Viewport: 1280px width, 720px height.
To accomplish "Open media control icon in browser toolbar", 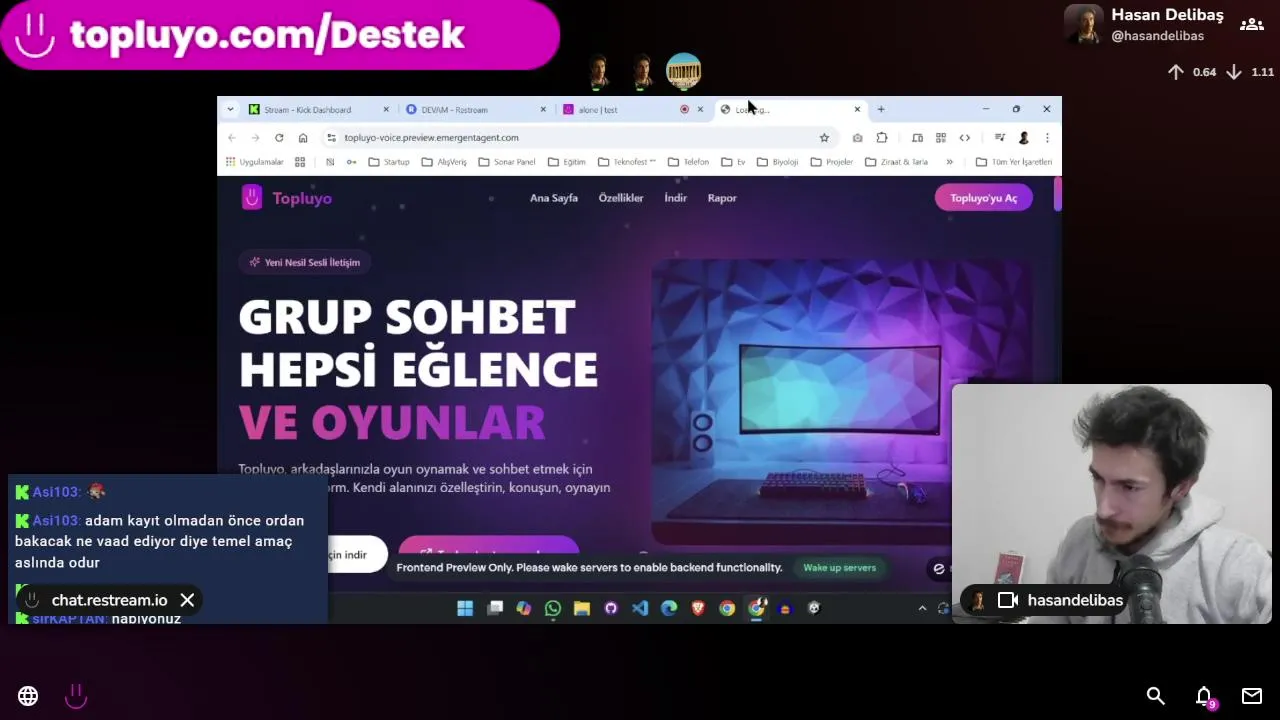I will click(x=999, y=138).
